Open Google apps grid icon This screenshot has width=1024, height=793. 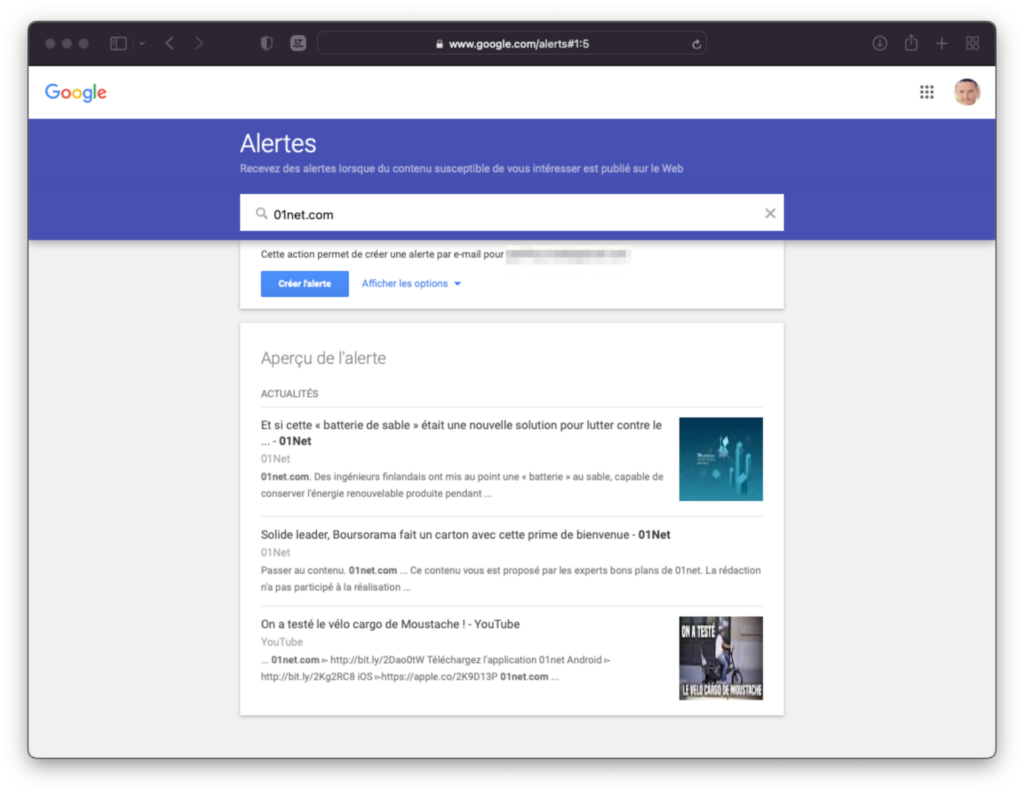pos(927,92)
